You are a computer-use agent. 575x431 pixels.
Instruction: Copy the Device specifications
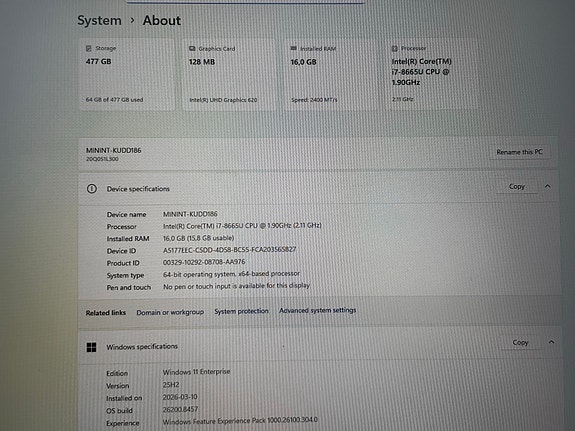pyautogui.click(x=517, y=186)
